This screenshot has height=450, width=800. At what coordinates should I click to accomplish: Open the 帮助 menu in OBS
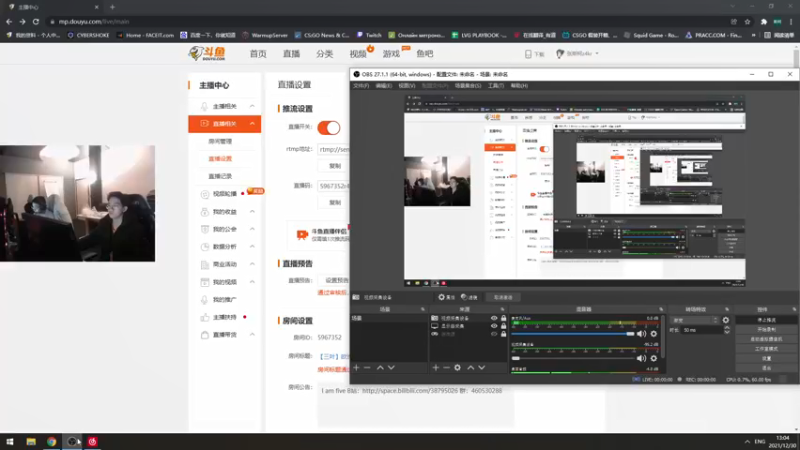[519, 86]
